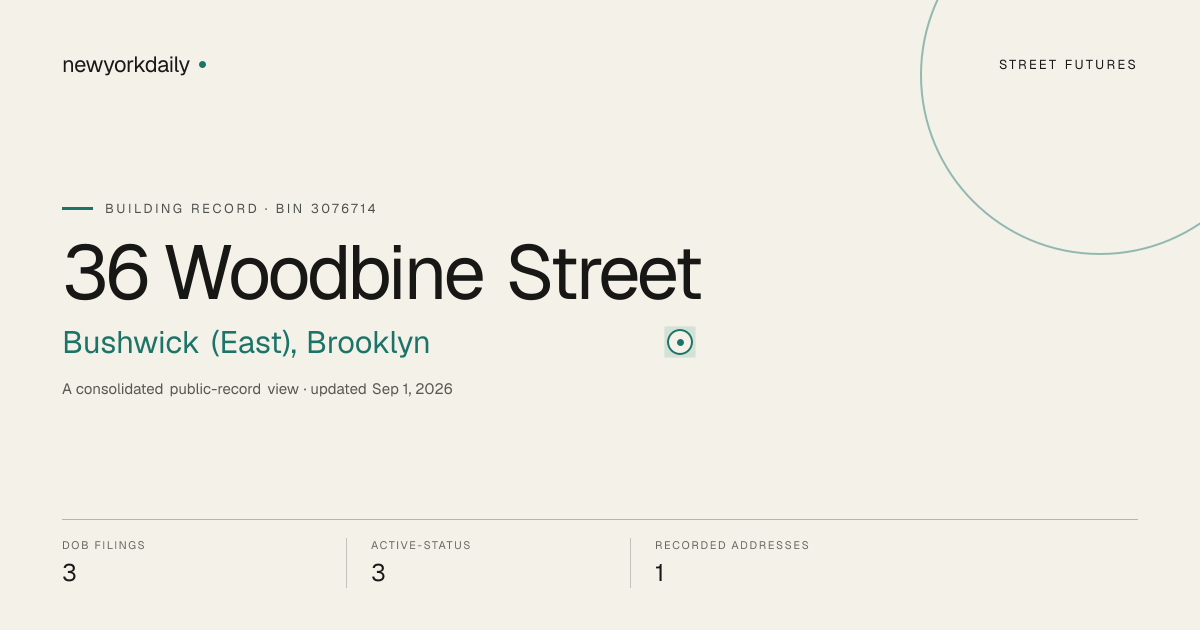View the Recorded Addresses stat
The height and width of the screenshot is (630, 1200).
pyautogui.click(x=732, y=562)
